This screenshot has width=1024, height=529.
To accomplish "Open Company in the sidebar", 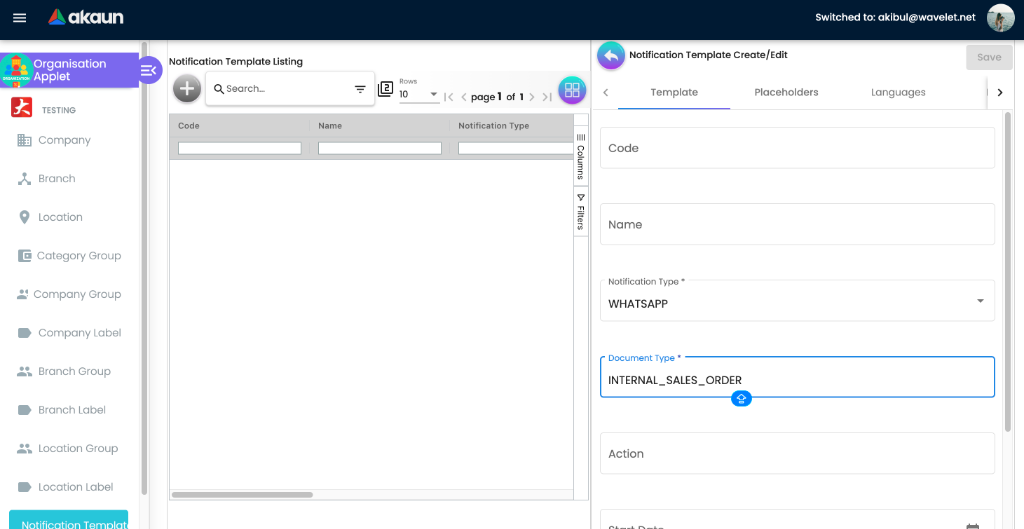I will [64, 140].
